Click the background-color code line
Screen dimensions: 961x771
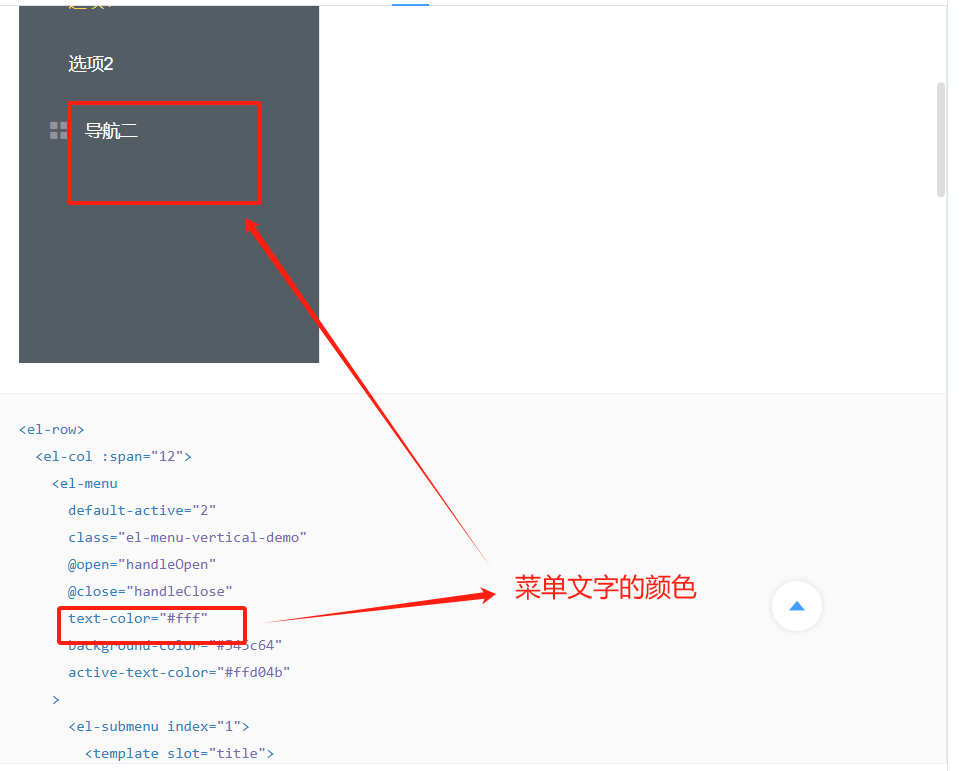tap(177, 644)
